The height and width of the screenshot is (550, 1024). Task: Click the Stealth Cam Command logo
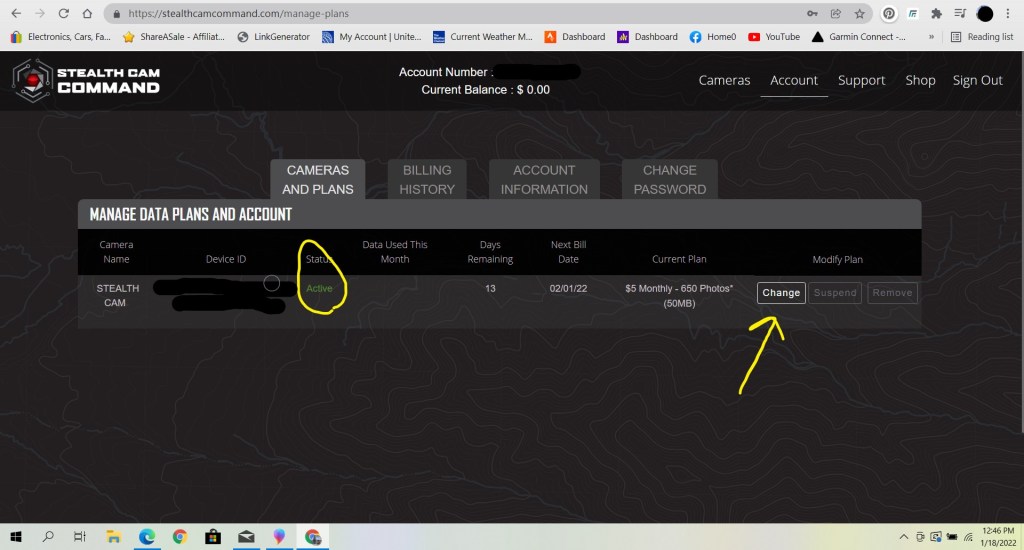tap(87, 81)
